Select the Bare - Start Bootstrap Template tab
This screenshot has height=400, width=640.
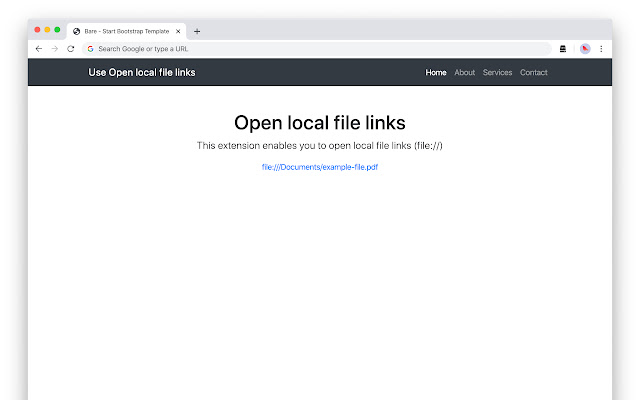127,31
